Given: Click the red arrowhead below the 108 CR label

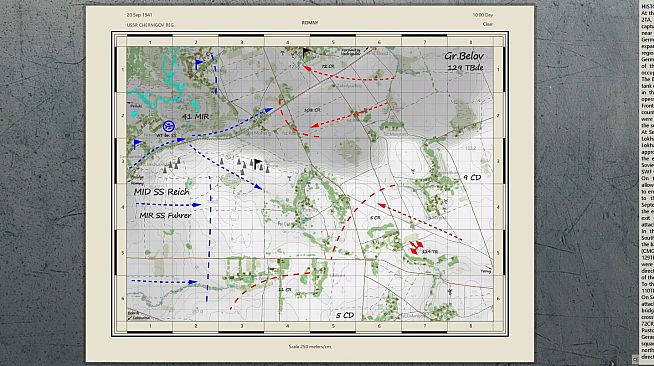Looking at the screenshot, I should coord(315,125).
